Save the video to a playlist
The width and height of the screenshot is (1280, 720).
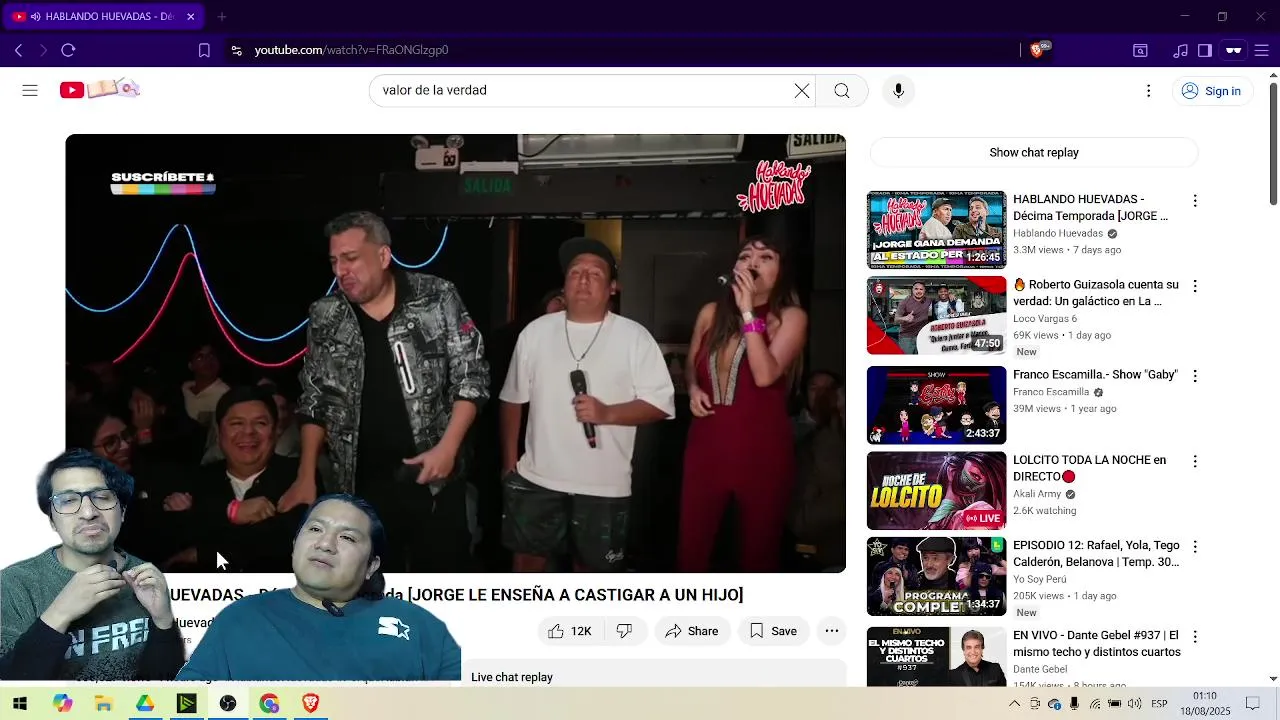pos(773,631)
